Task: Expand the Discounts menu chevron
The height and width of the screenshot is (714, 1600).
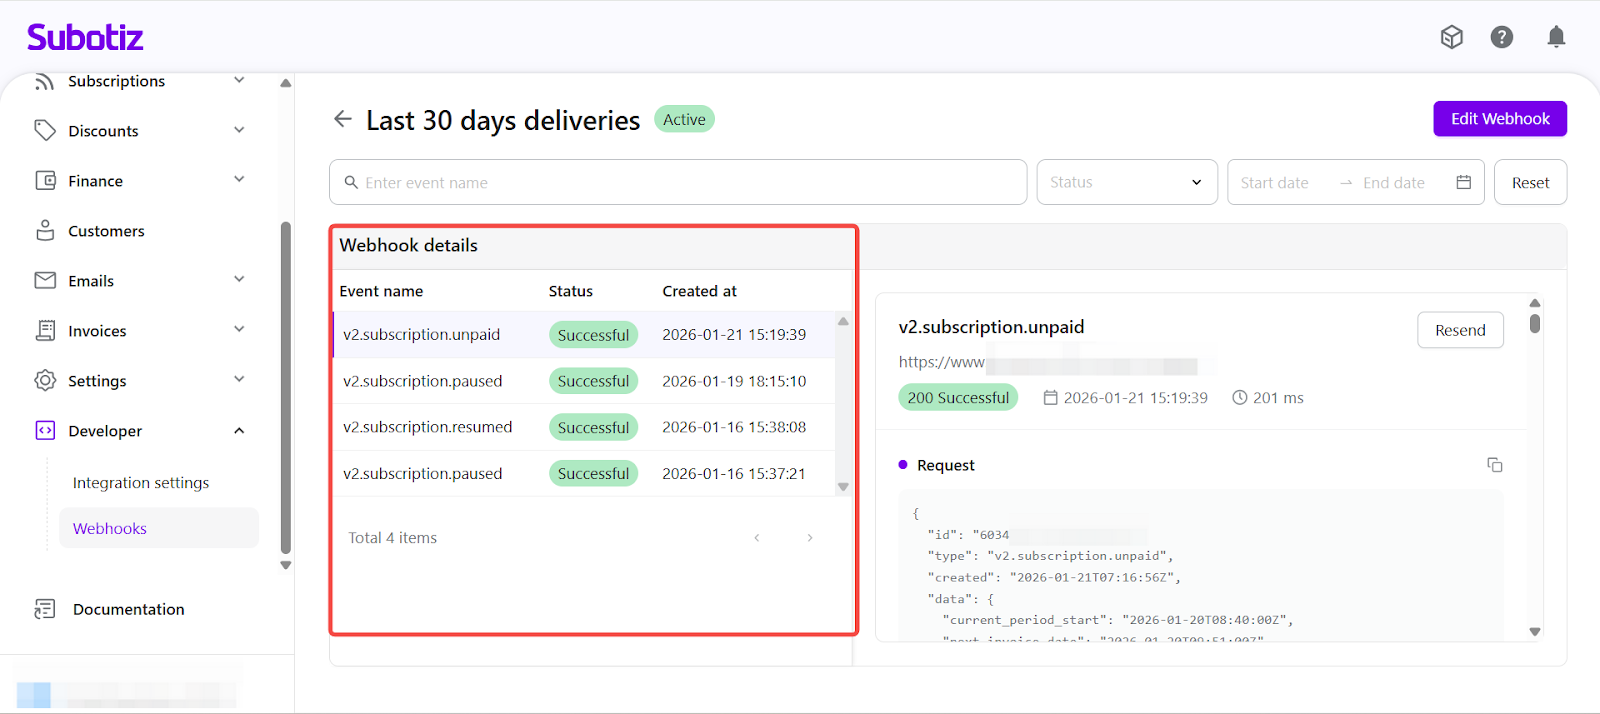Action: pos(239,130)
